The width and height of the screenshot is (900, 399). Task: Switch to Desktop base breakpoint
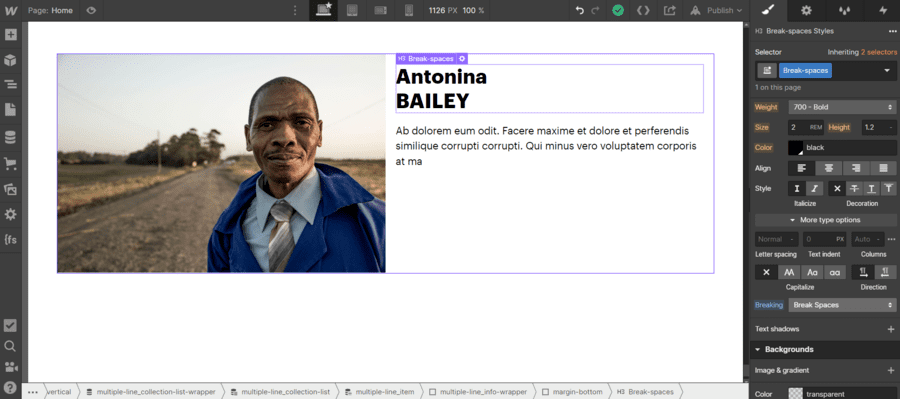coord(324,10)
